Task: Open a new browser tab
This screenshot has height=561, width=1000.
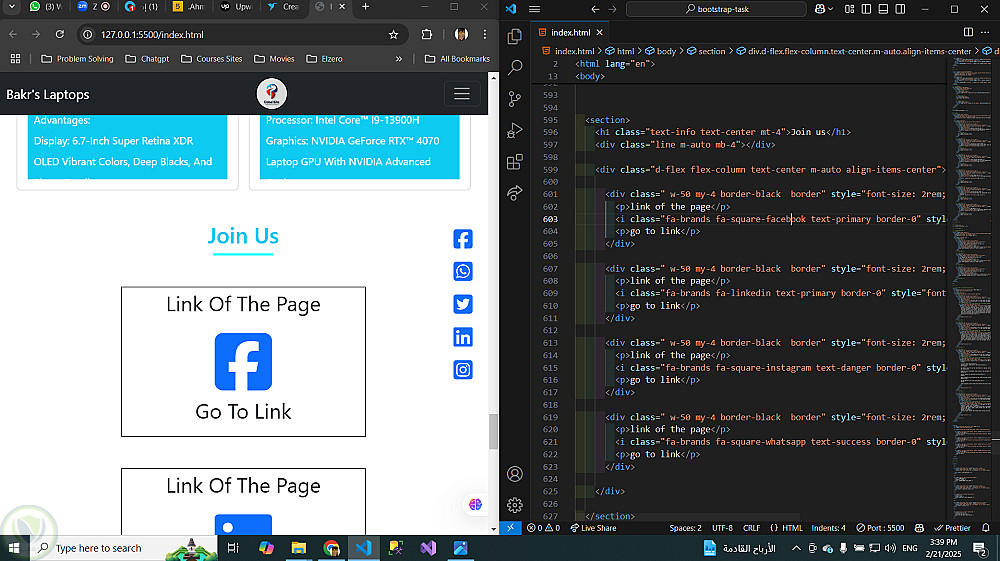Action: coord(365,6)
